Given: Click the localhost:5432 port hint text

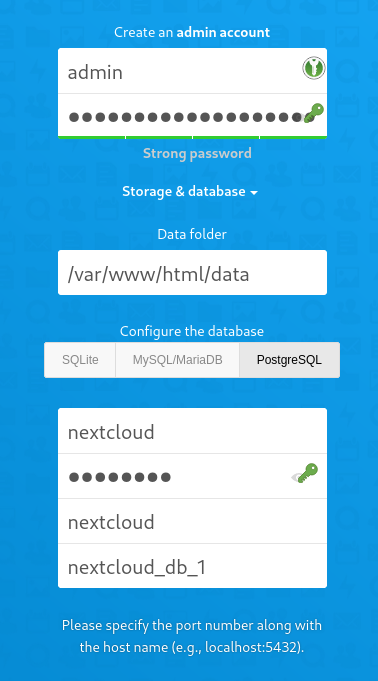Looking at the screenshot, I should coord(251,647).
